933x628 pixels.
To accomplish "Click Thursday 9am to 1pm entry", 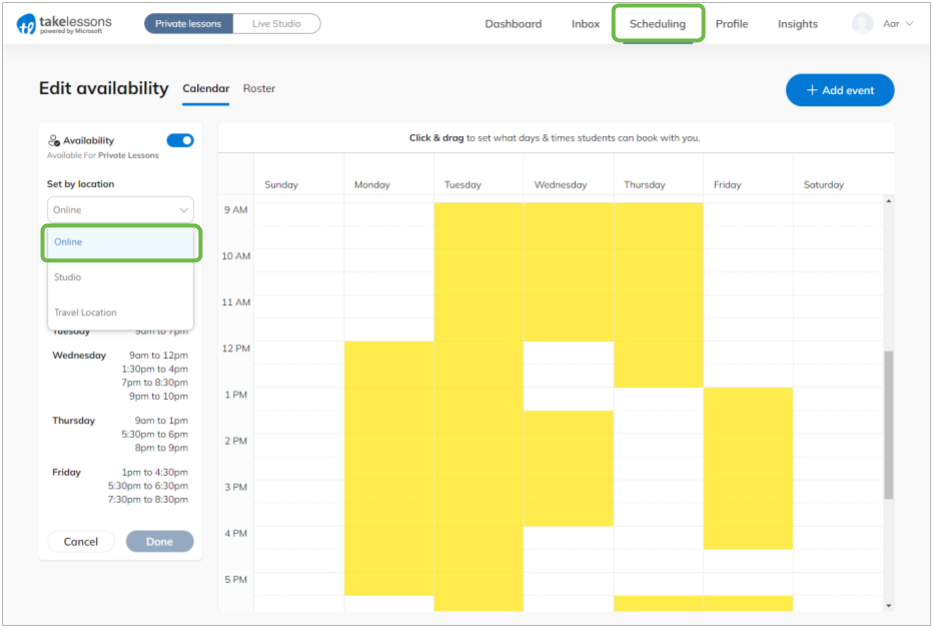I will [x=161, y=421].
